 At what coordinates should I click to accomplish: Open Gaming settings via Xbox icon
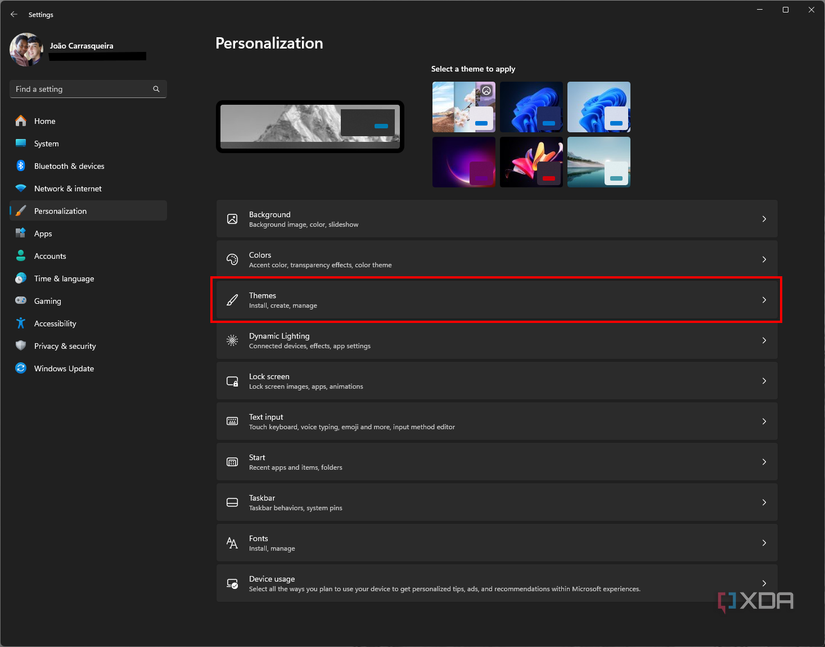[21, 301]
